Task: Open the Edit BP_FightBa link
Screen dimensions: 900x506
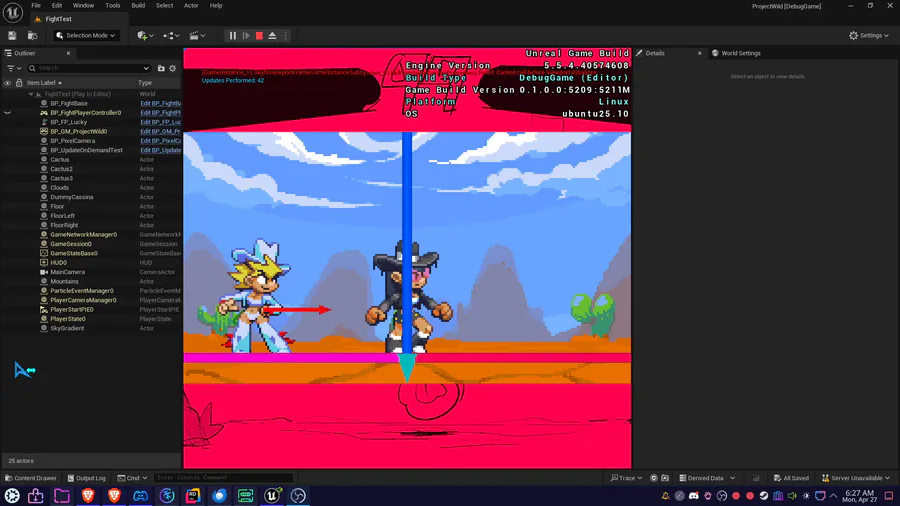Action: click(x=160, y=104)
